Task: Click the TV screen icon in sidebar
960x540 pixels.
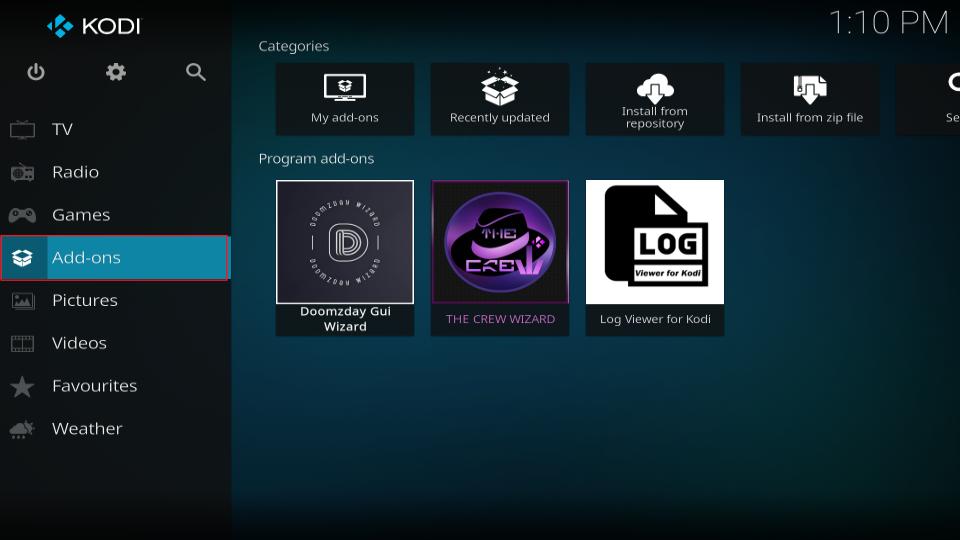Action: (23, 130)
